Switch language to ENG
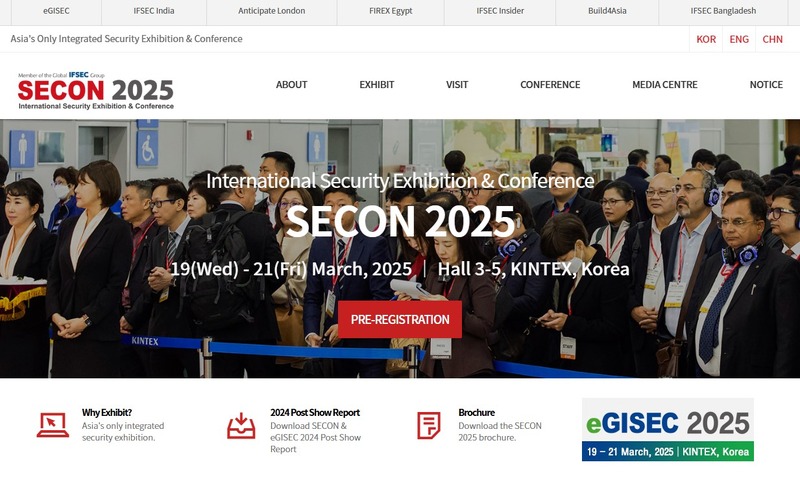Image resolution: width=800 pixels, height=482 pixels. point(739,39)
